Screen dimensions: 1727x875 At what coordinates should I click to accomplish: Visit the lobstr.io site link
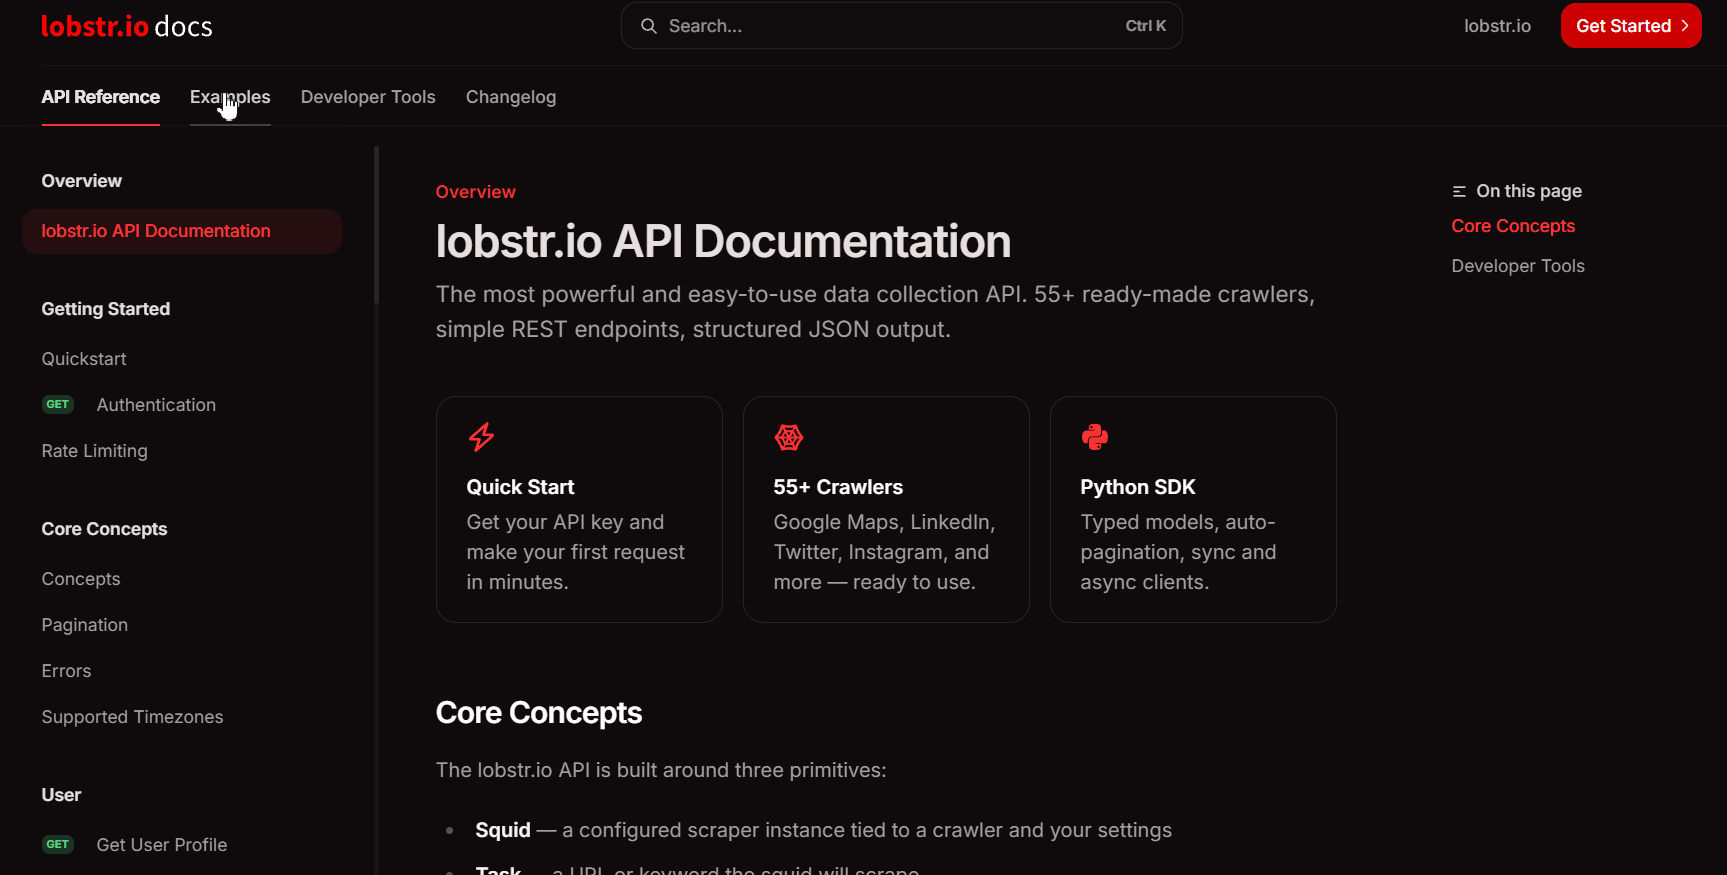pyautogui.click(x=1497, y=26)
